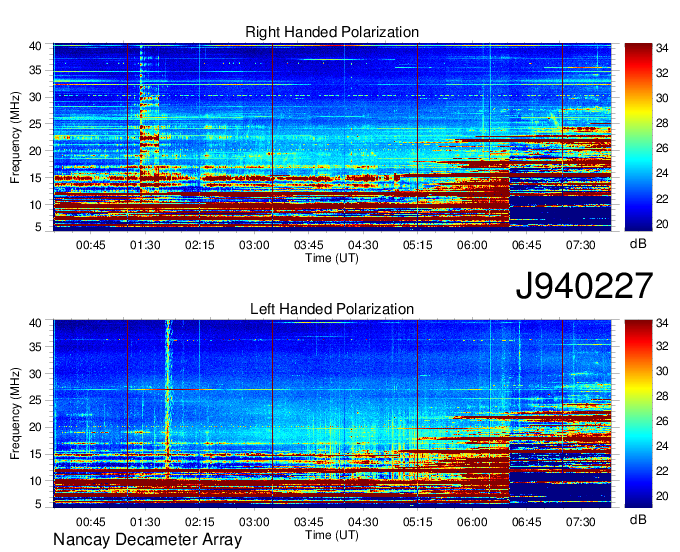Click "06:00" time tick under Left Handed plot
The image size is (680, 552).
tap(472, 522)
